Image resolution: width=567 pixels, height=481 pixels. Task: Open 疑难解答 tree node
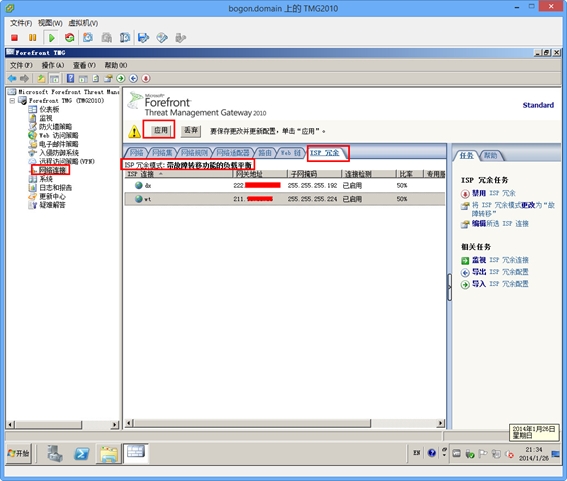coord(52,205)
